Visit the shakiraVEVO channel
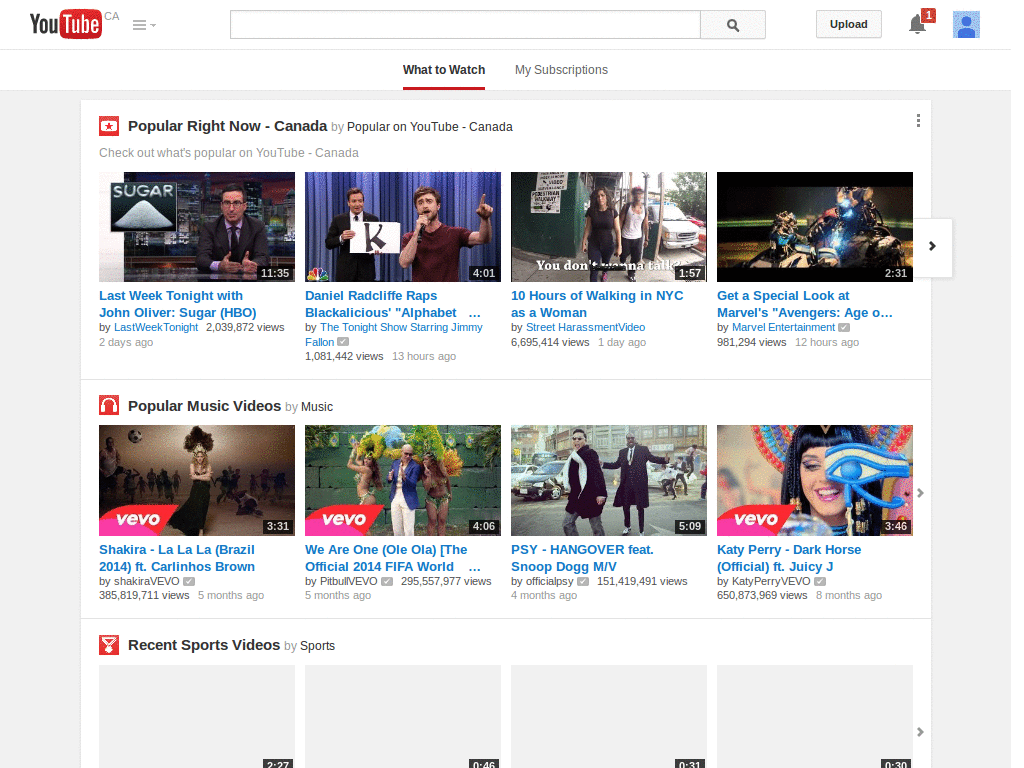The width and height of the screenshot is (1024, 768). pos(147,581)
